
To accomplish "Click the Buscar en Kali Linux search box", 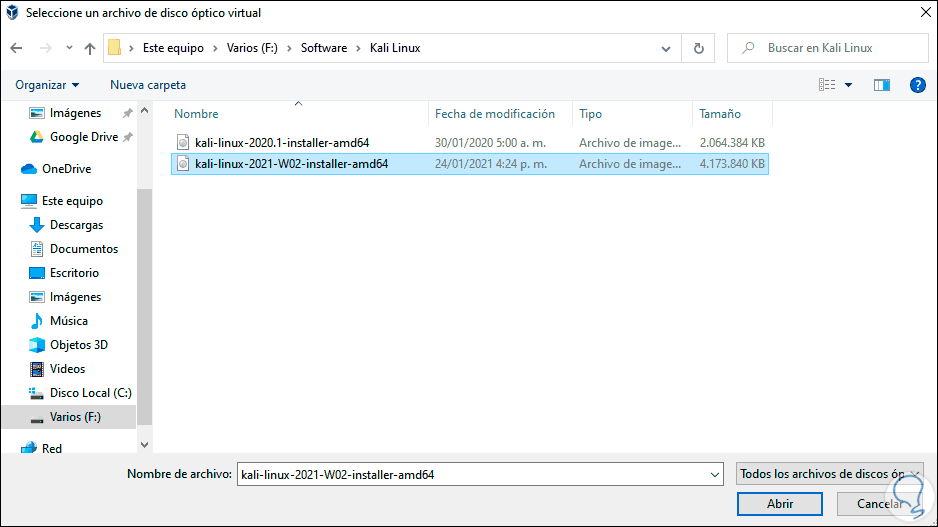I will 827,48.
